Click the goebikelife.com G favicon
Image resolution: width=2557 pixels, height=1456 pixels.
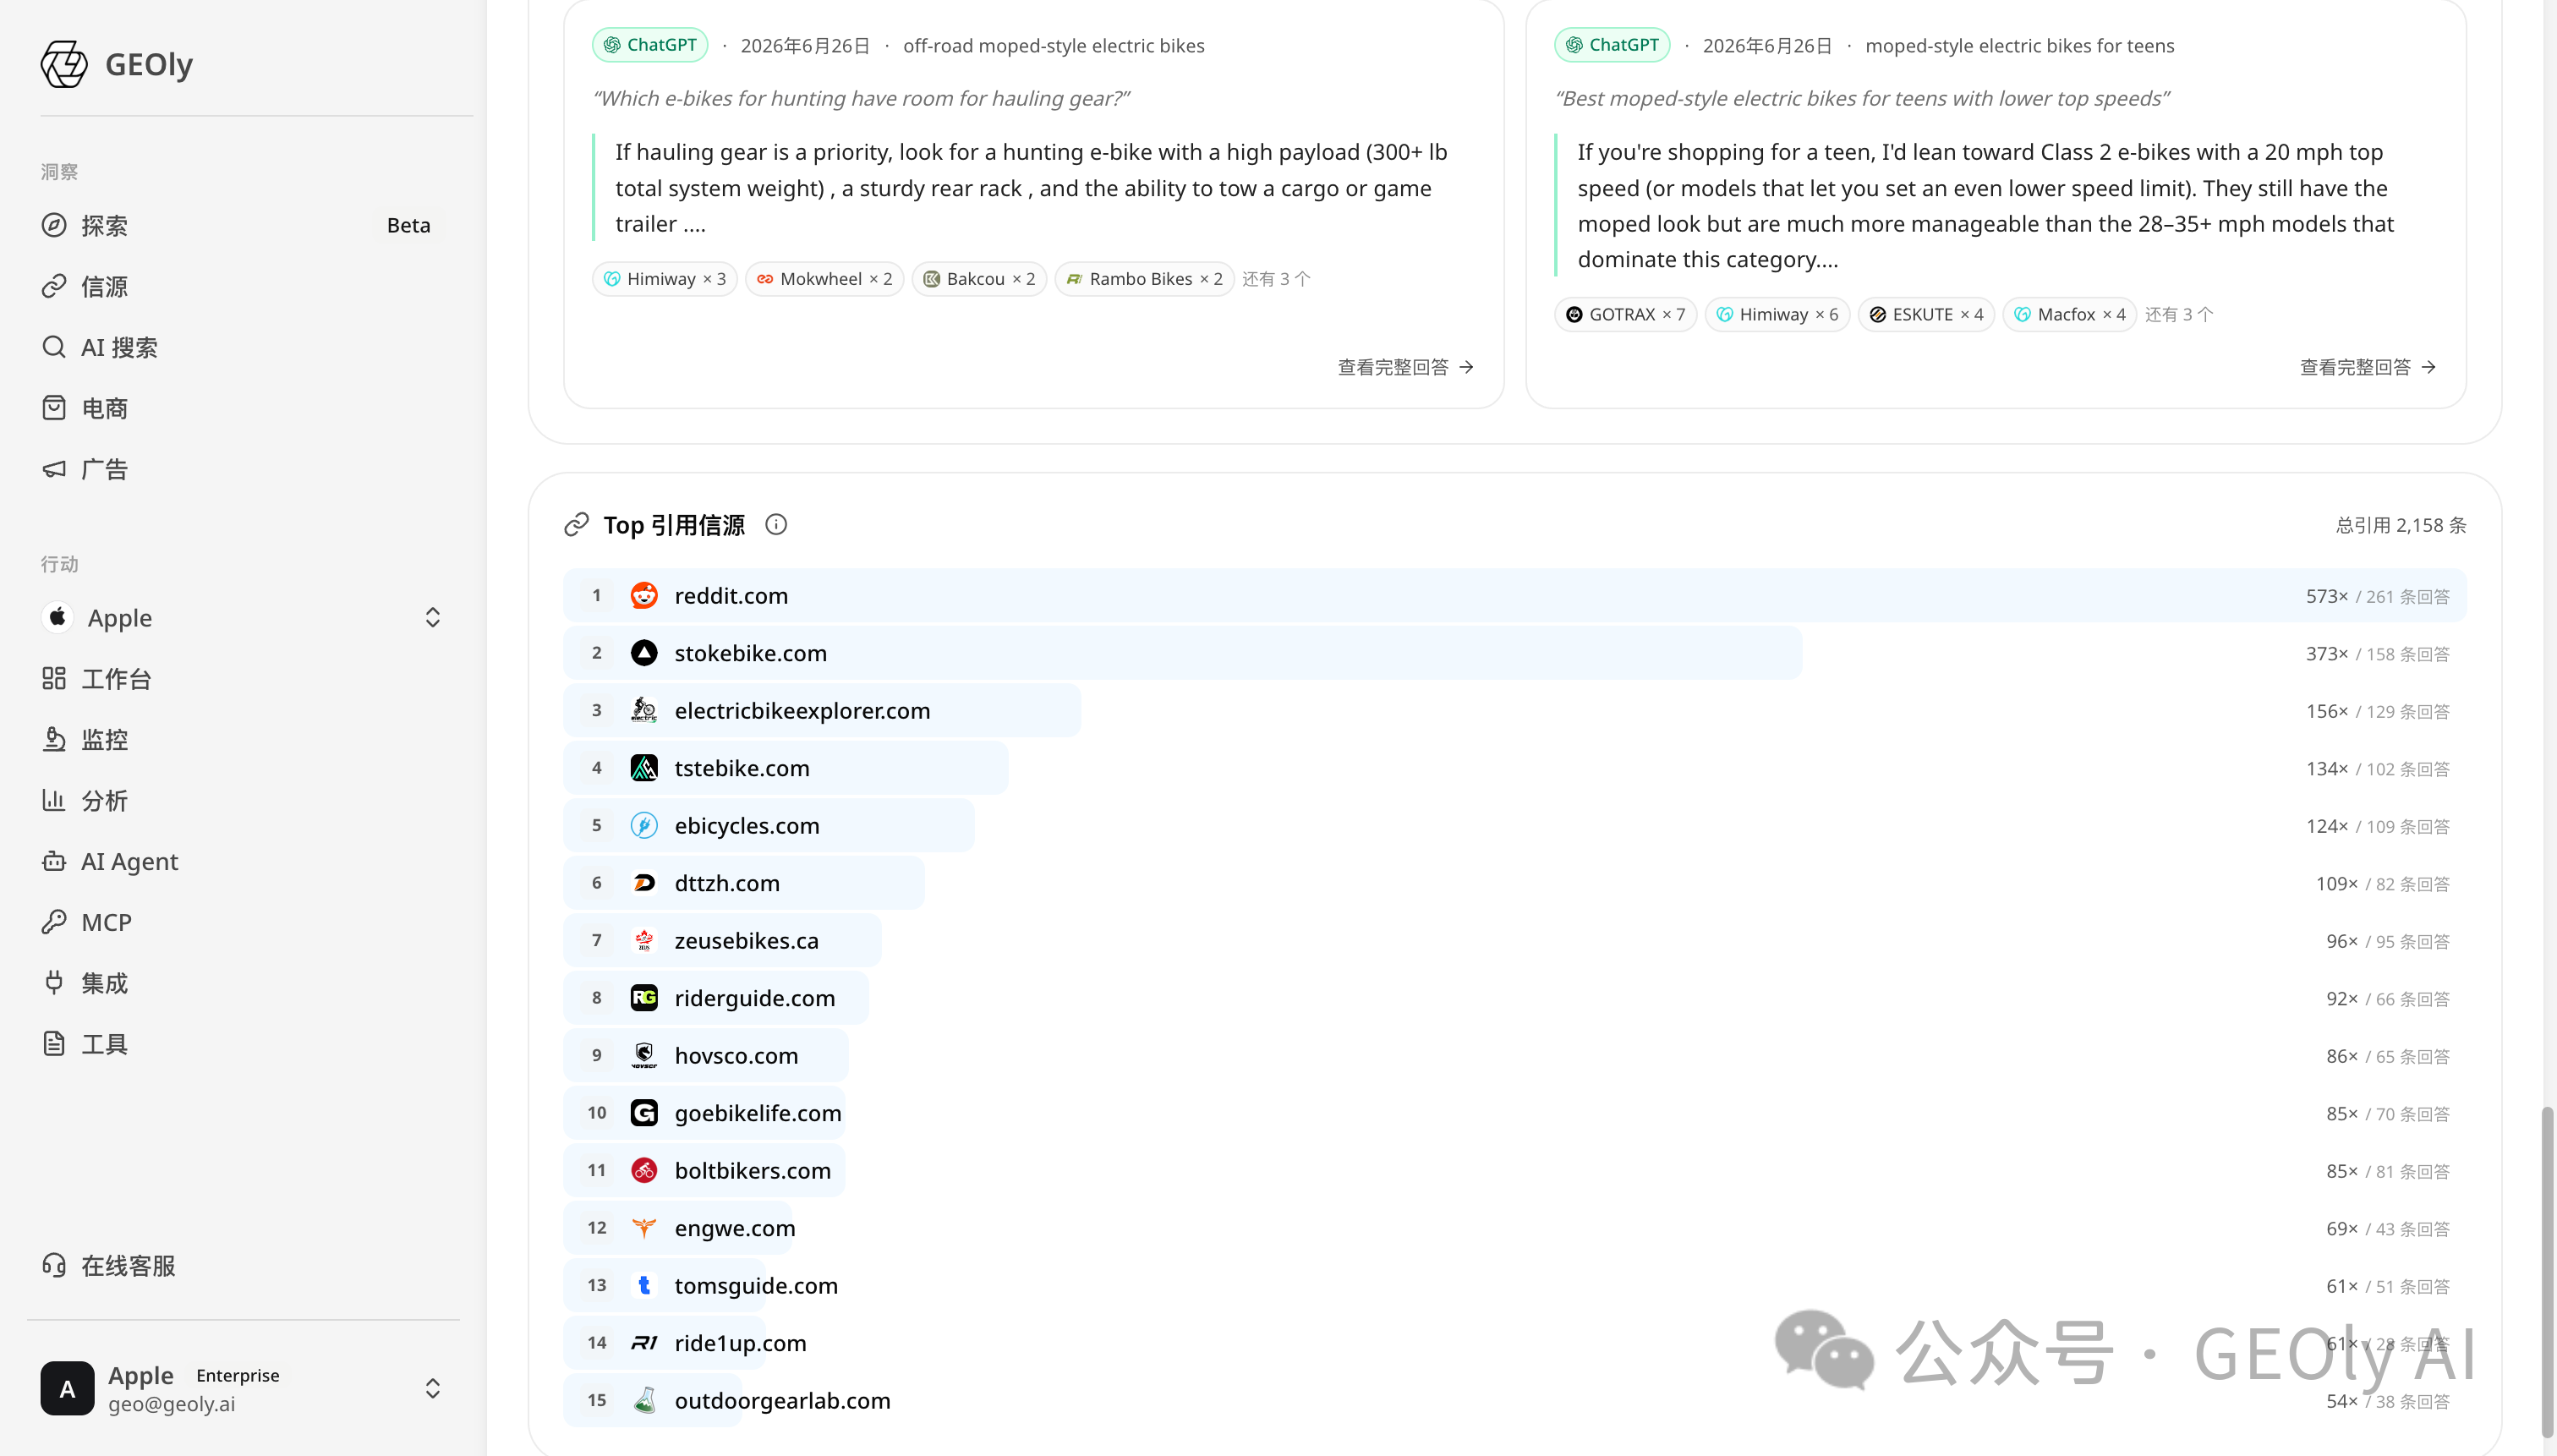(x=644, y=1113)
